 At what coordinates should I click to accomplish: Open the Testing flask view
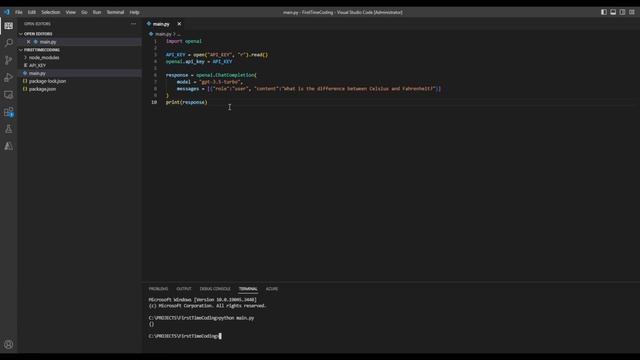[9, 129]
